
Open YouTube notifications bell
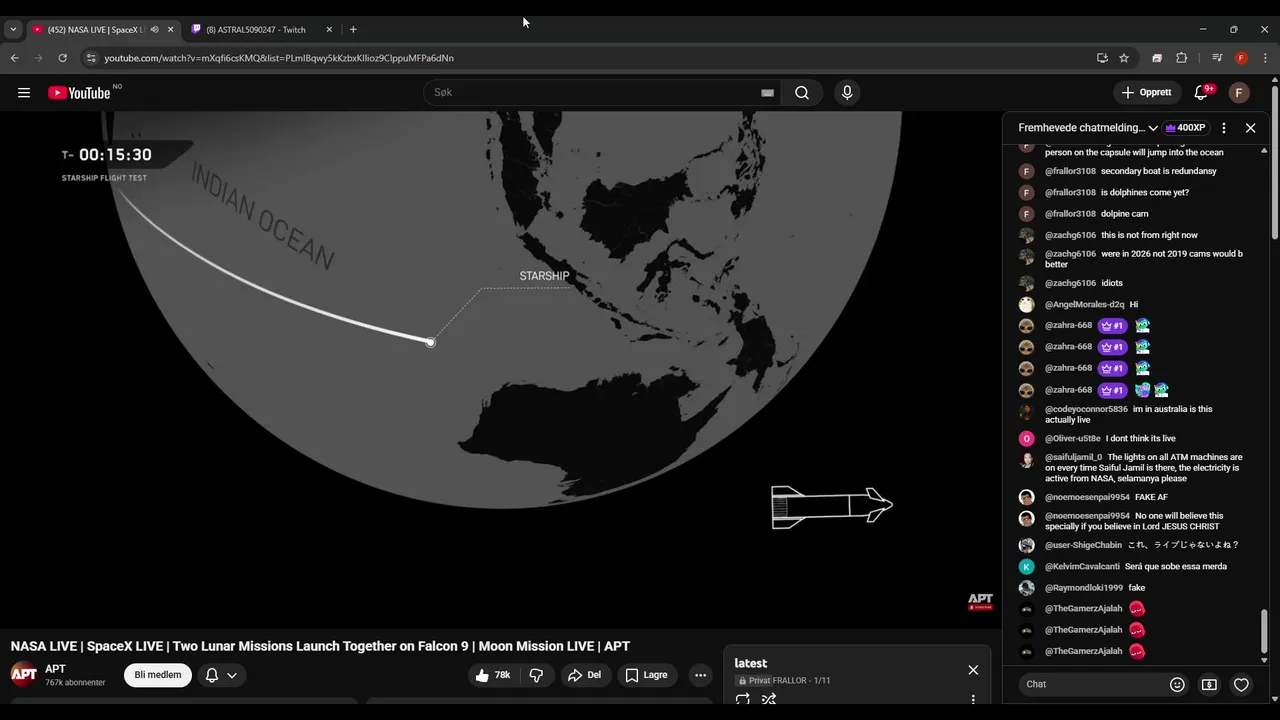pos(1201,93)
